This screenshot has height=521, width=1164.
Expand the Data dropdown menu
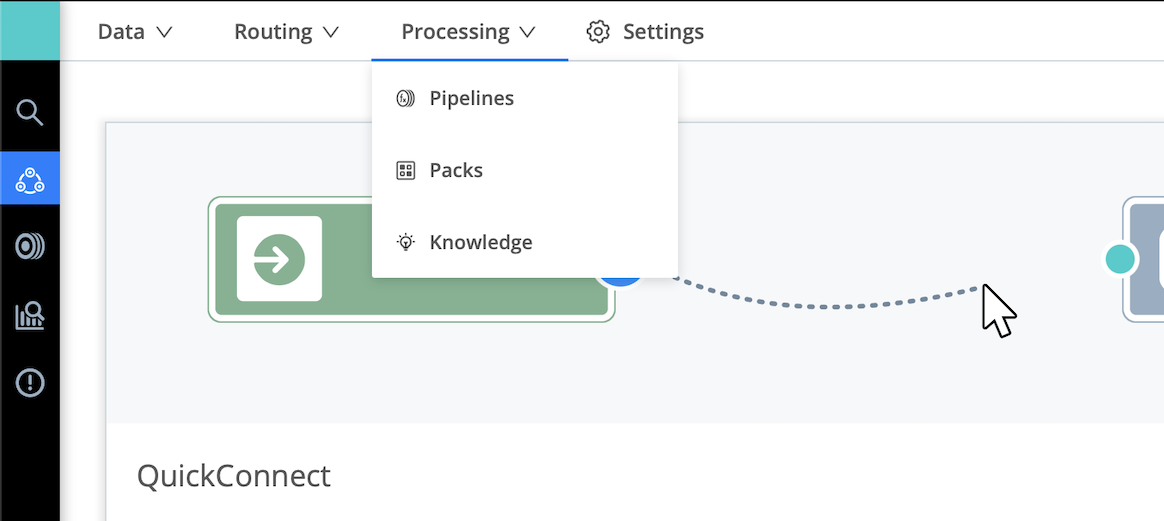pos(135,32)
